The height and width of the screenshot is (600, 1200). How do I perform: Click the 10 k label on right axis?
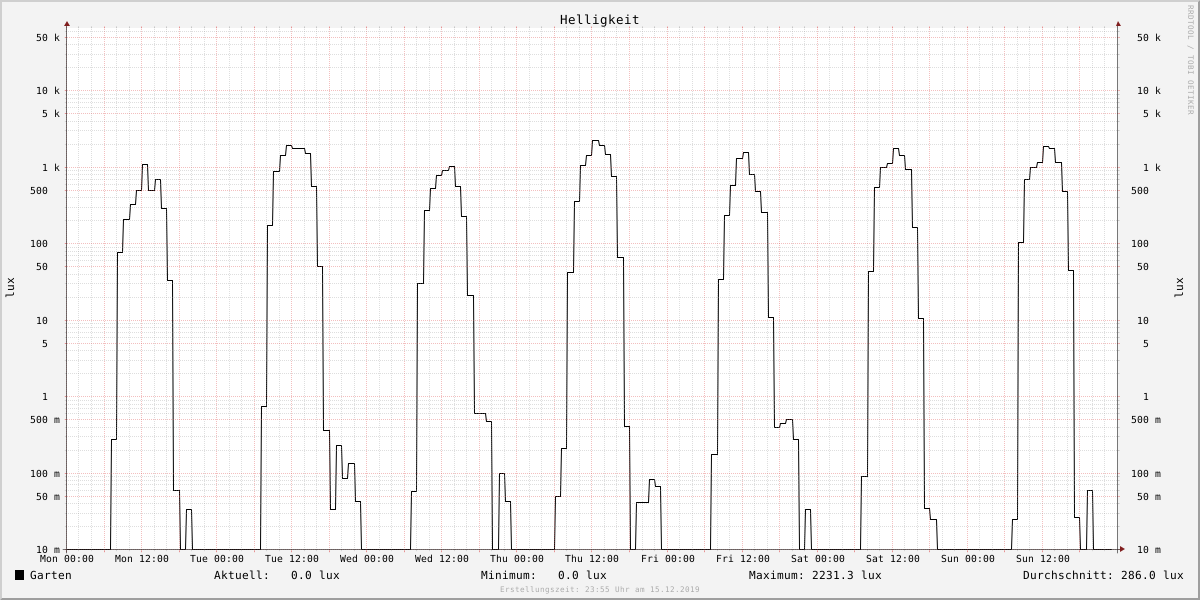click(1149, 91)
